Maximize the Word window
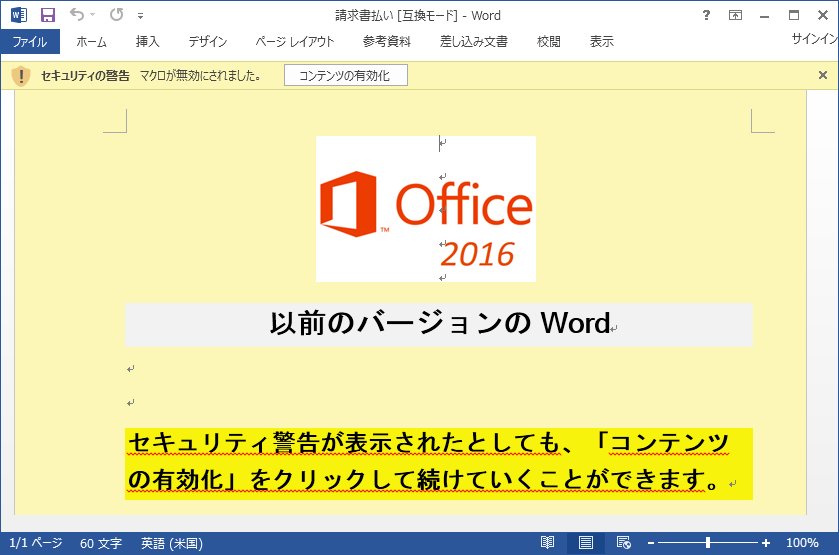The height and width of the screenshot is (555, 839). tap(794, 15)
